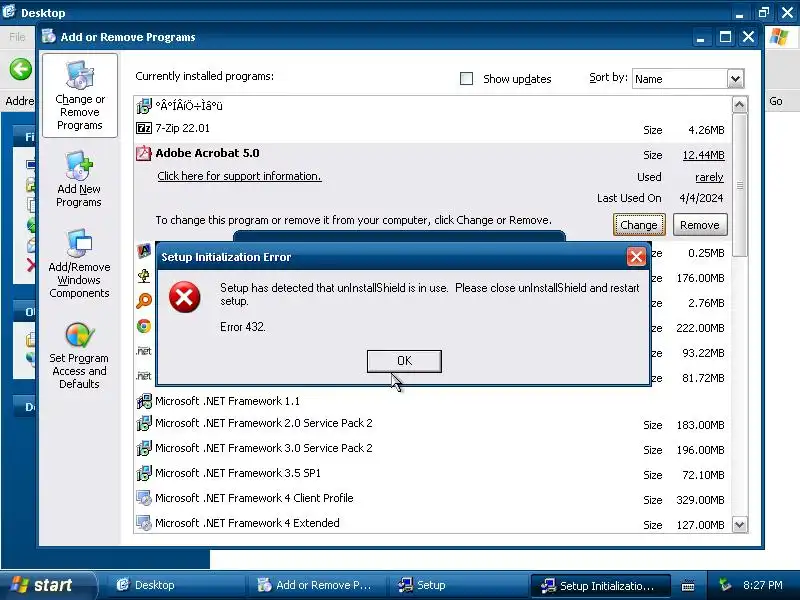
Task: Click the scroll up arrow of program list
Action: coord(739,105)
